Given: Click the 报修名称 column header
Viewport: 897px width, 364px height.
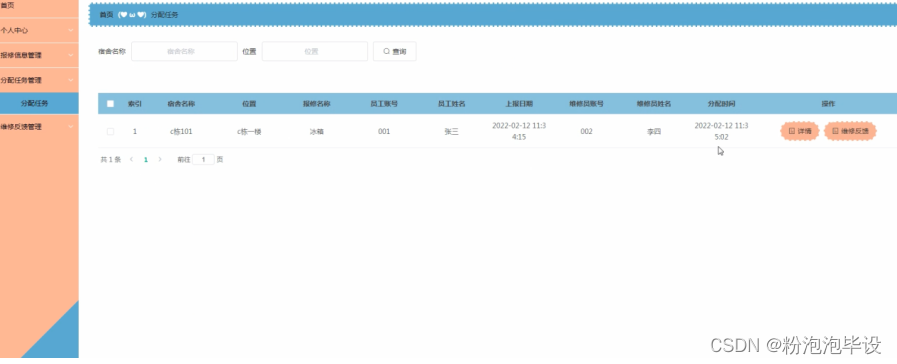Looking at the screenshot, I should 316,104.
